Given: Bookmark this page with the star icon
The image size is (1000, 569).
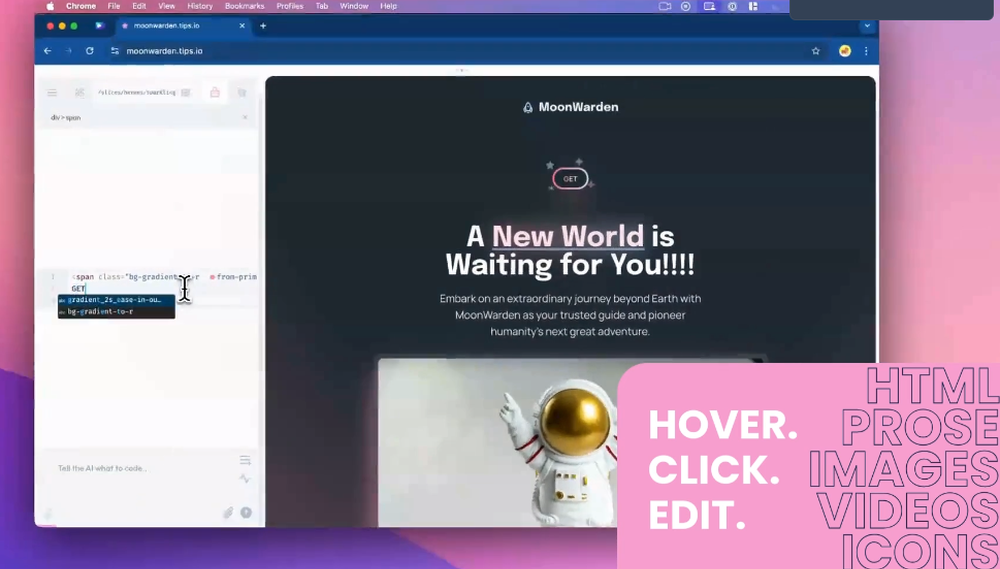Looking at the screenshot, I should point(816,51).
